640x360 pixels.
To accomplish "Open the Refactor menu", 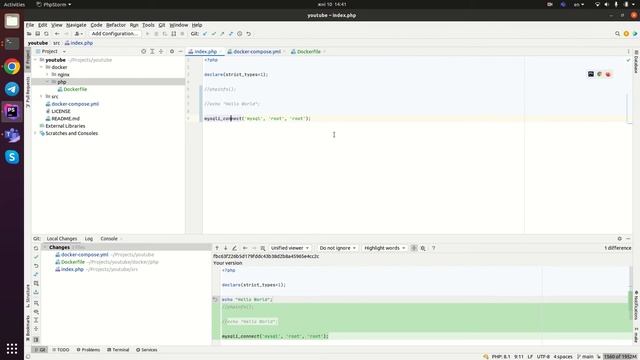I will 116,25.
